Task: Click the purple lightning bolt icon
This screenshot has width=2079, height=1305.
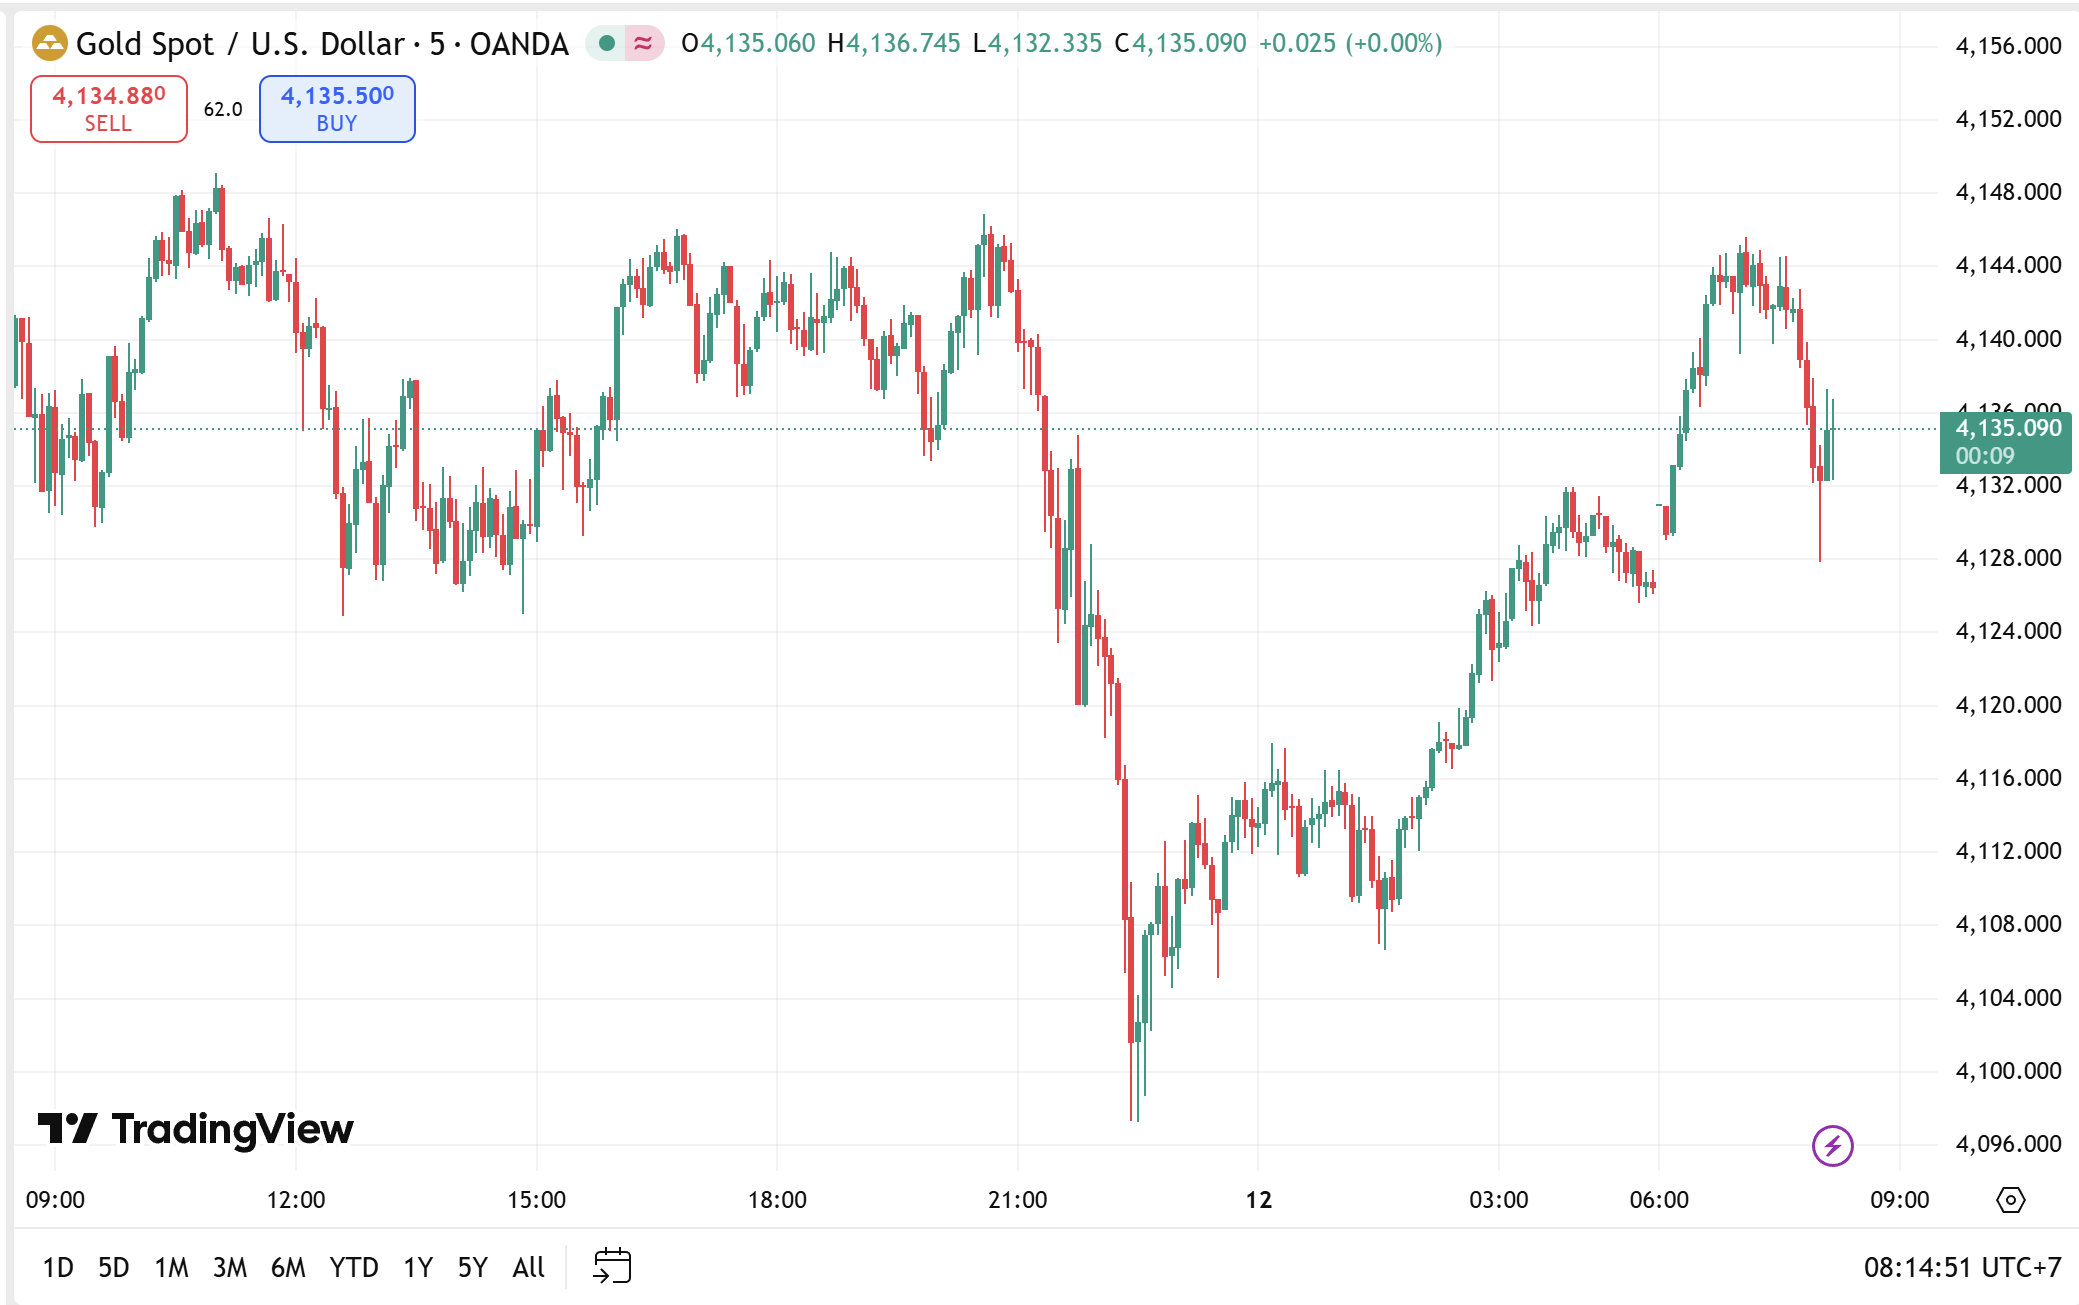Action: [x=1832, y=1145]
